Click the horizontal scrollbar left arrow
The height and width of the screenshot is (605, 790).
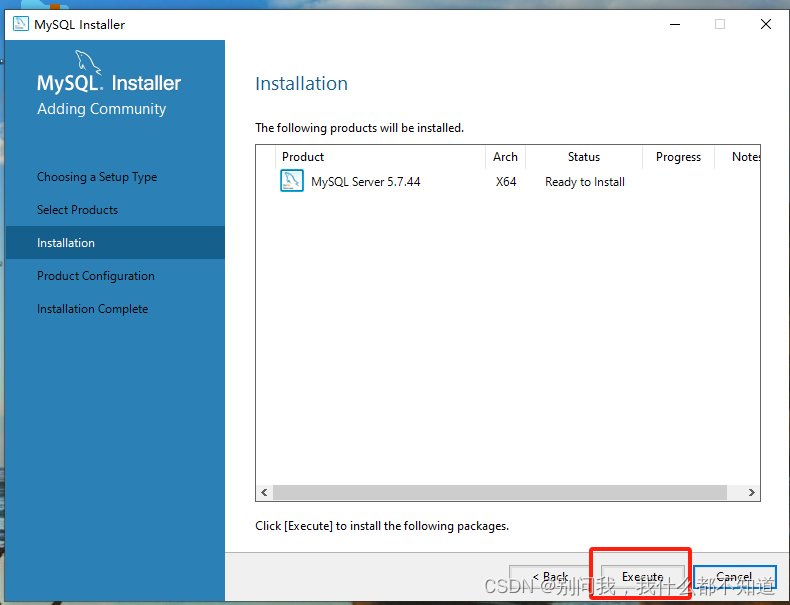(x=264, y=492)
